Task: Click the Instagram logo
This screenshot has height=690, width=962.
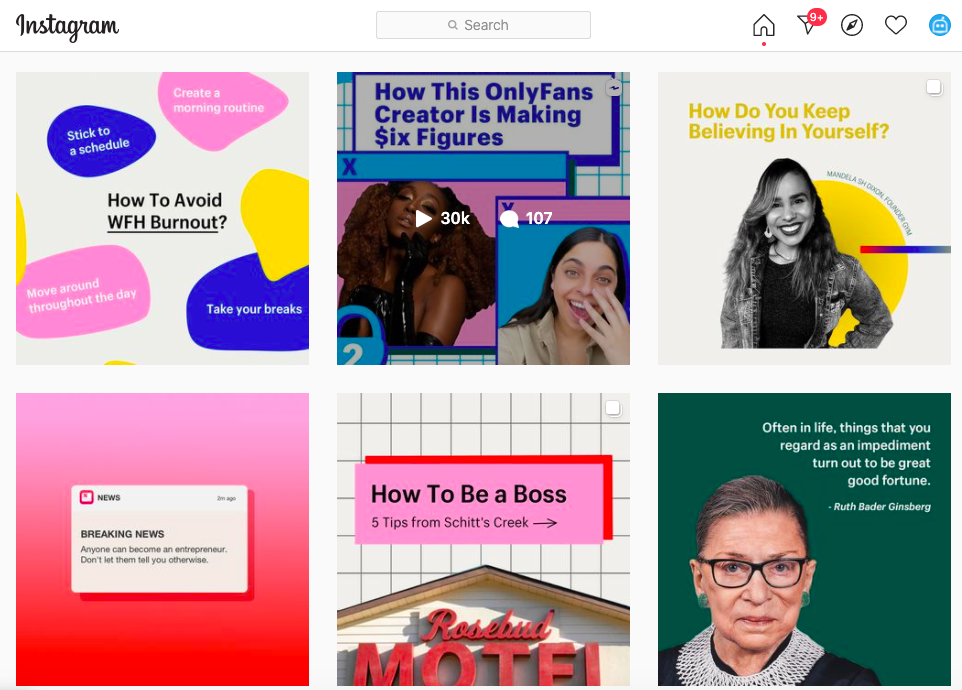Action: pos(67,26)
